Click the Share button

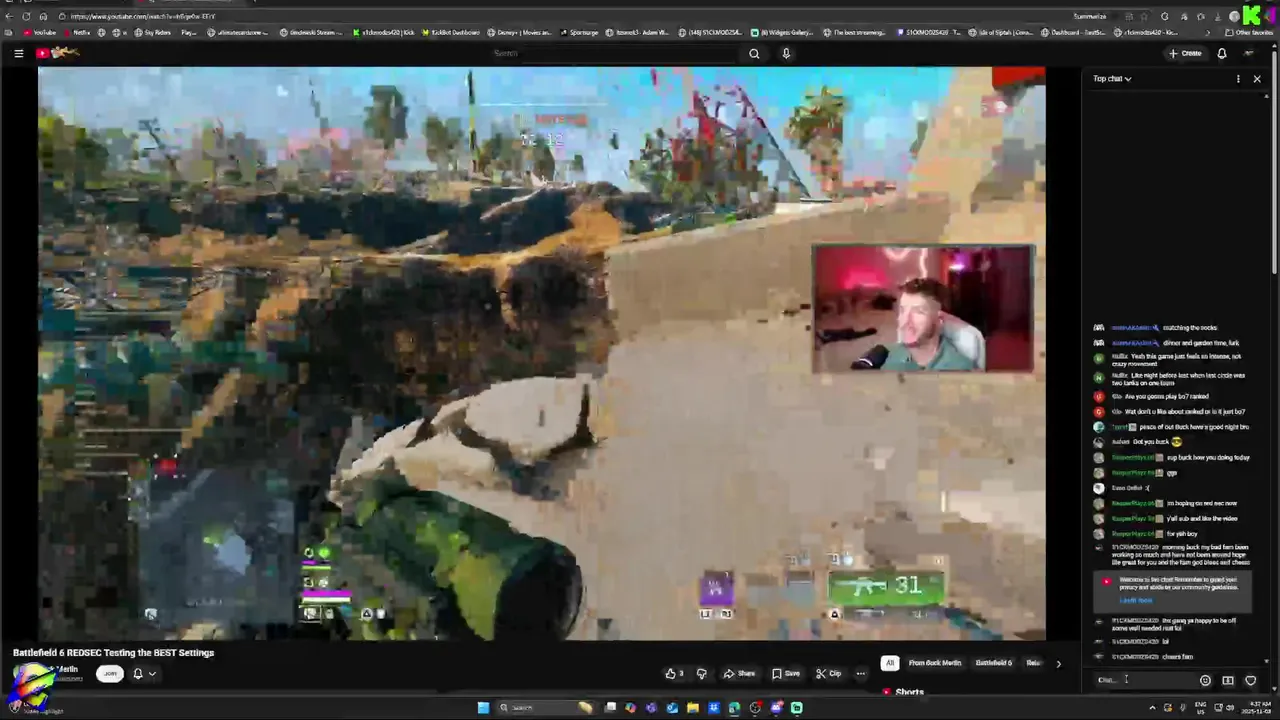[x=740, y=673]
